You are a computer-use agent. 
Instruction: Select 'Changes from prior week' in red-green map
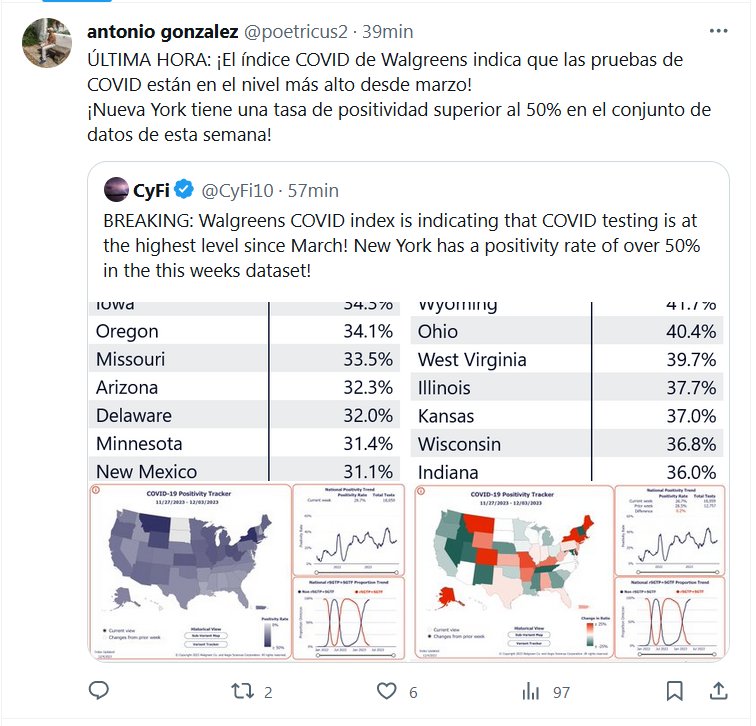[428, 638]
